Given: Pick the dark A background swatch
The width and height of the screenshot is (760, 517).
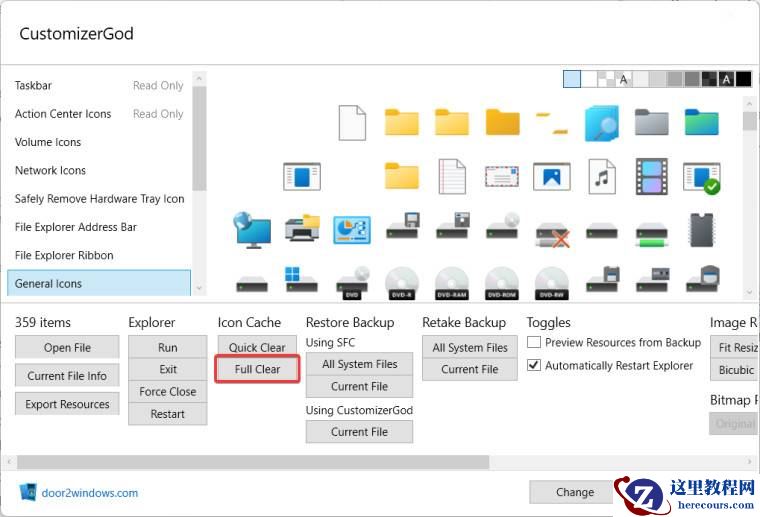Looking at the screenshot, I should (726, 79).
